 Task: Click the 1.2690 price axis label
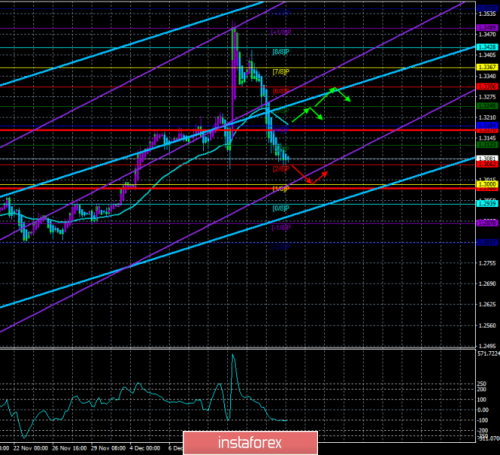[487, 284]
